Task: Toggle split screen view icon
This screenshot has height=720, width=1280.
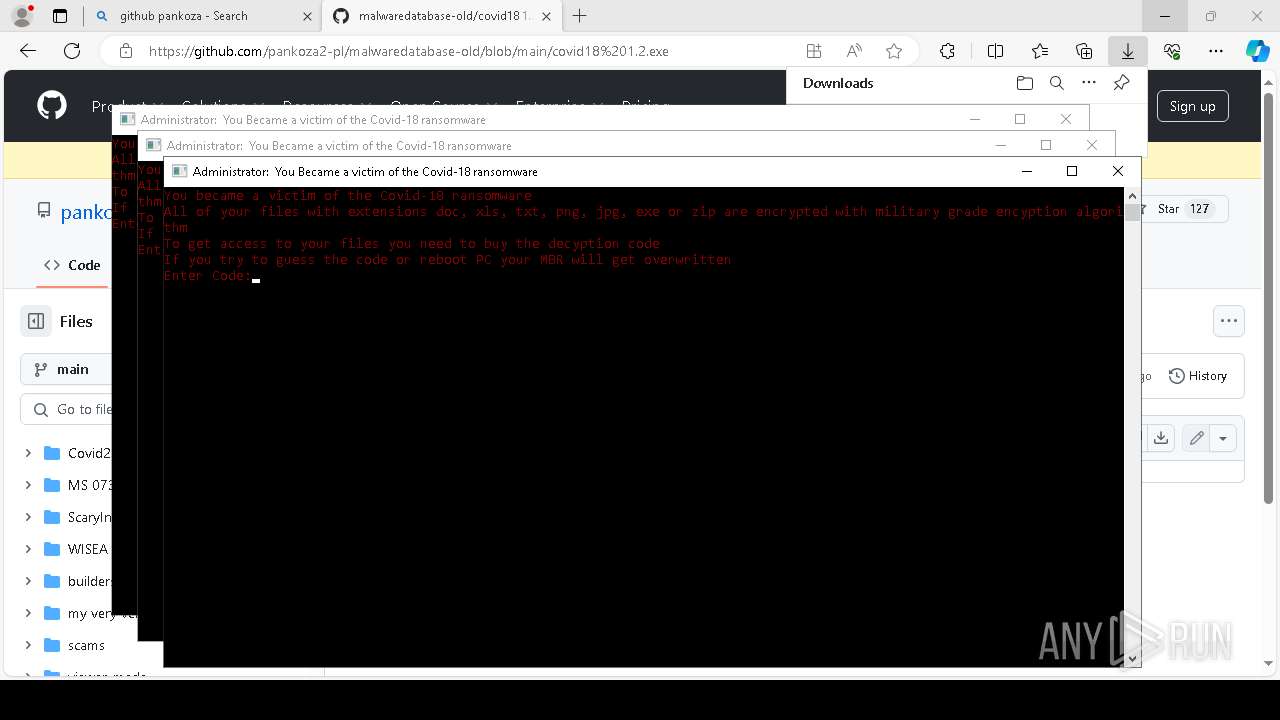Action: pyautogui.click(x=995, y=51)
